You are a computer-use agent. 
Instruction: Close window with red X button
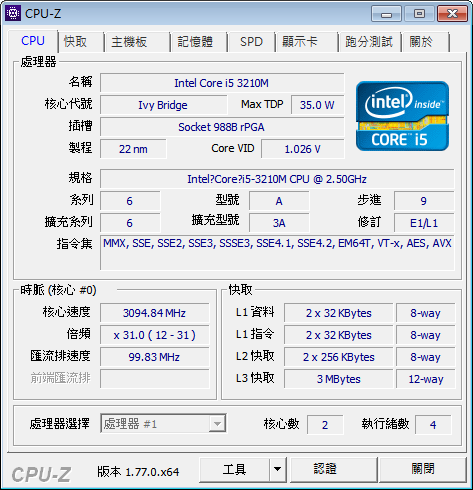[452, 14]
